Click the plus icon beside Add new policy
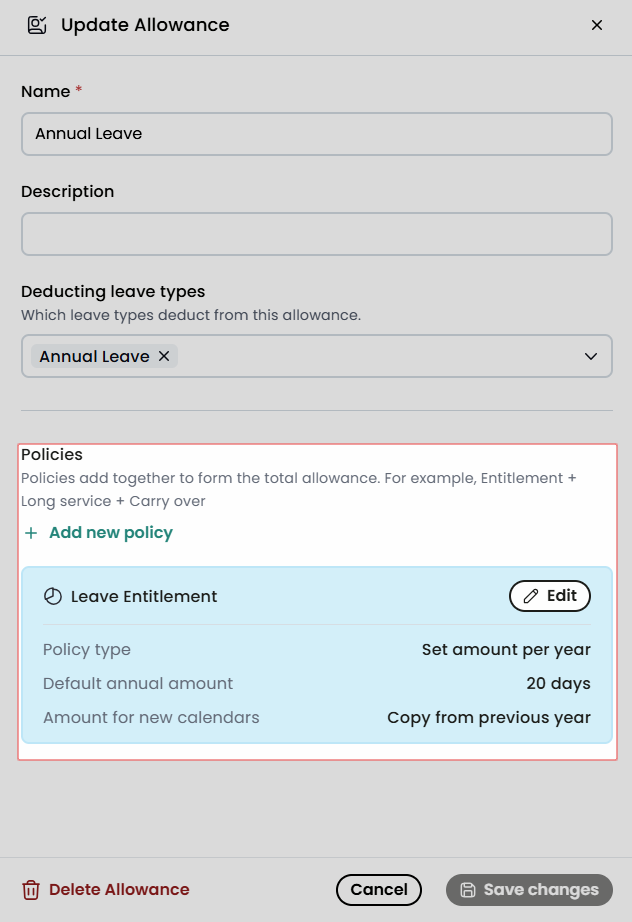 [x=31, y=533]
